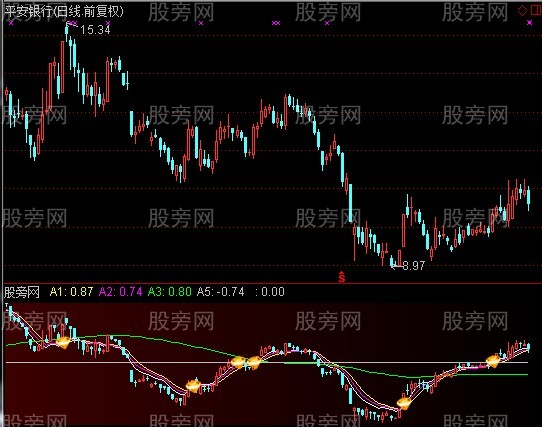Select the 平安银行(日线.前复权) chart title

(x=64, y=11)
